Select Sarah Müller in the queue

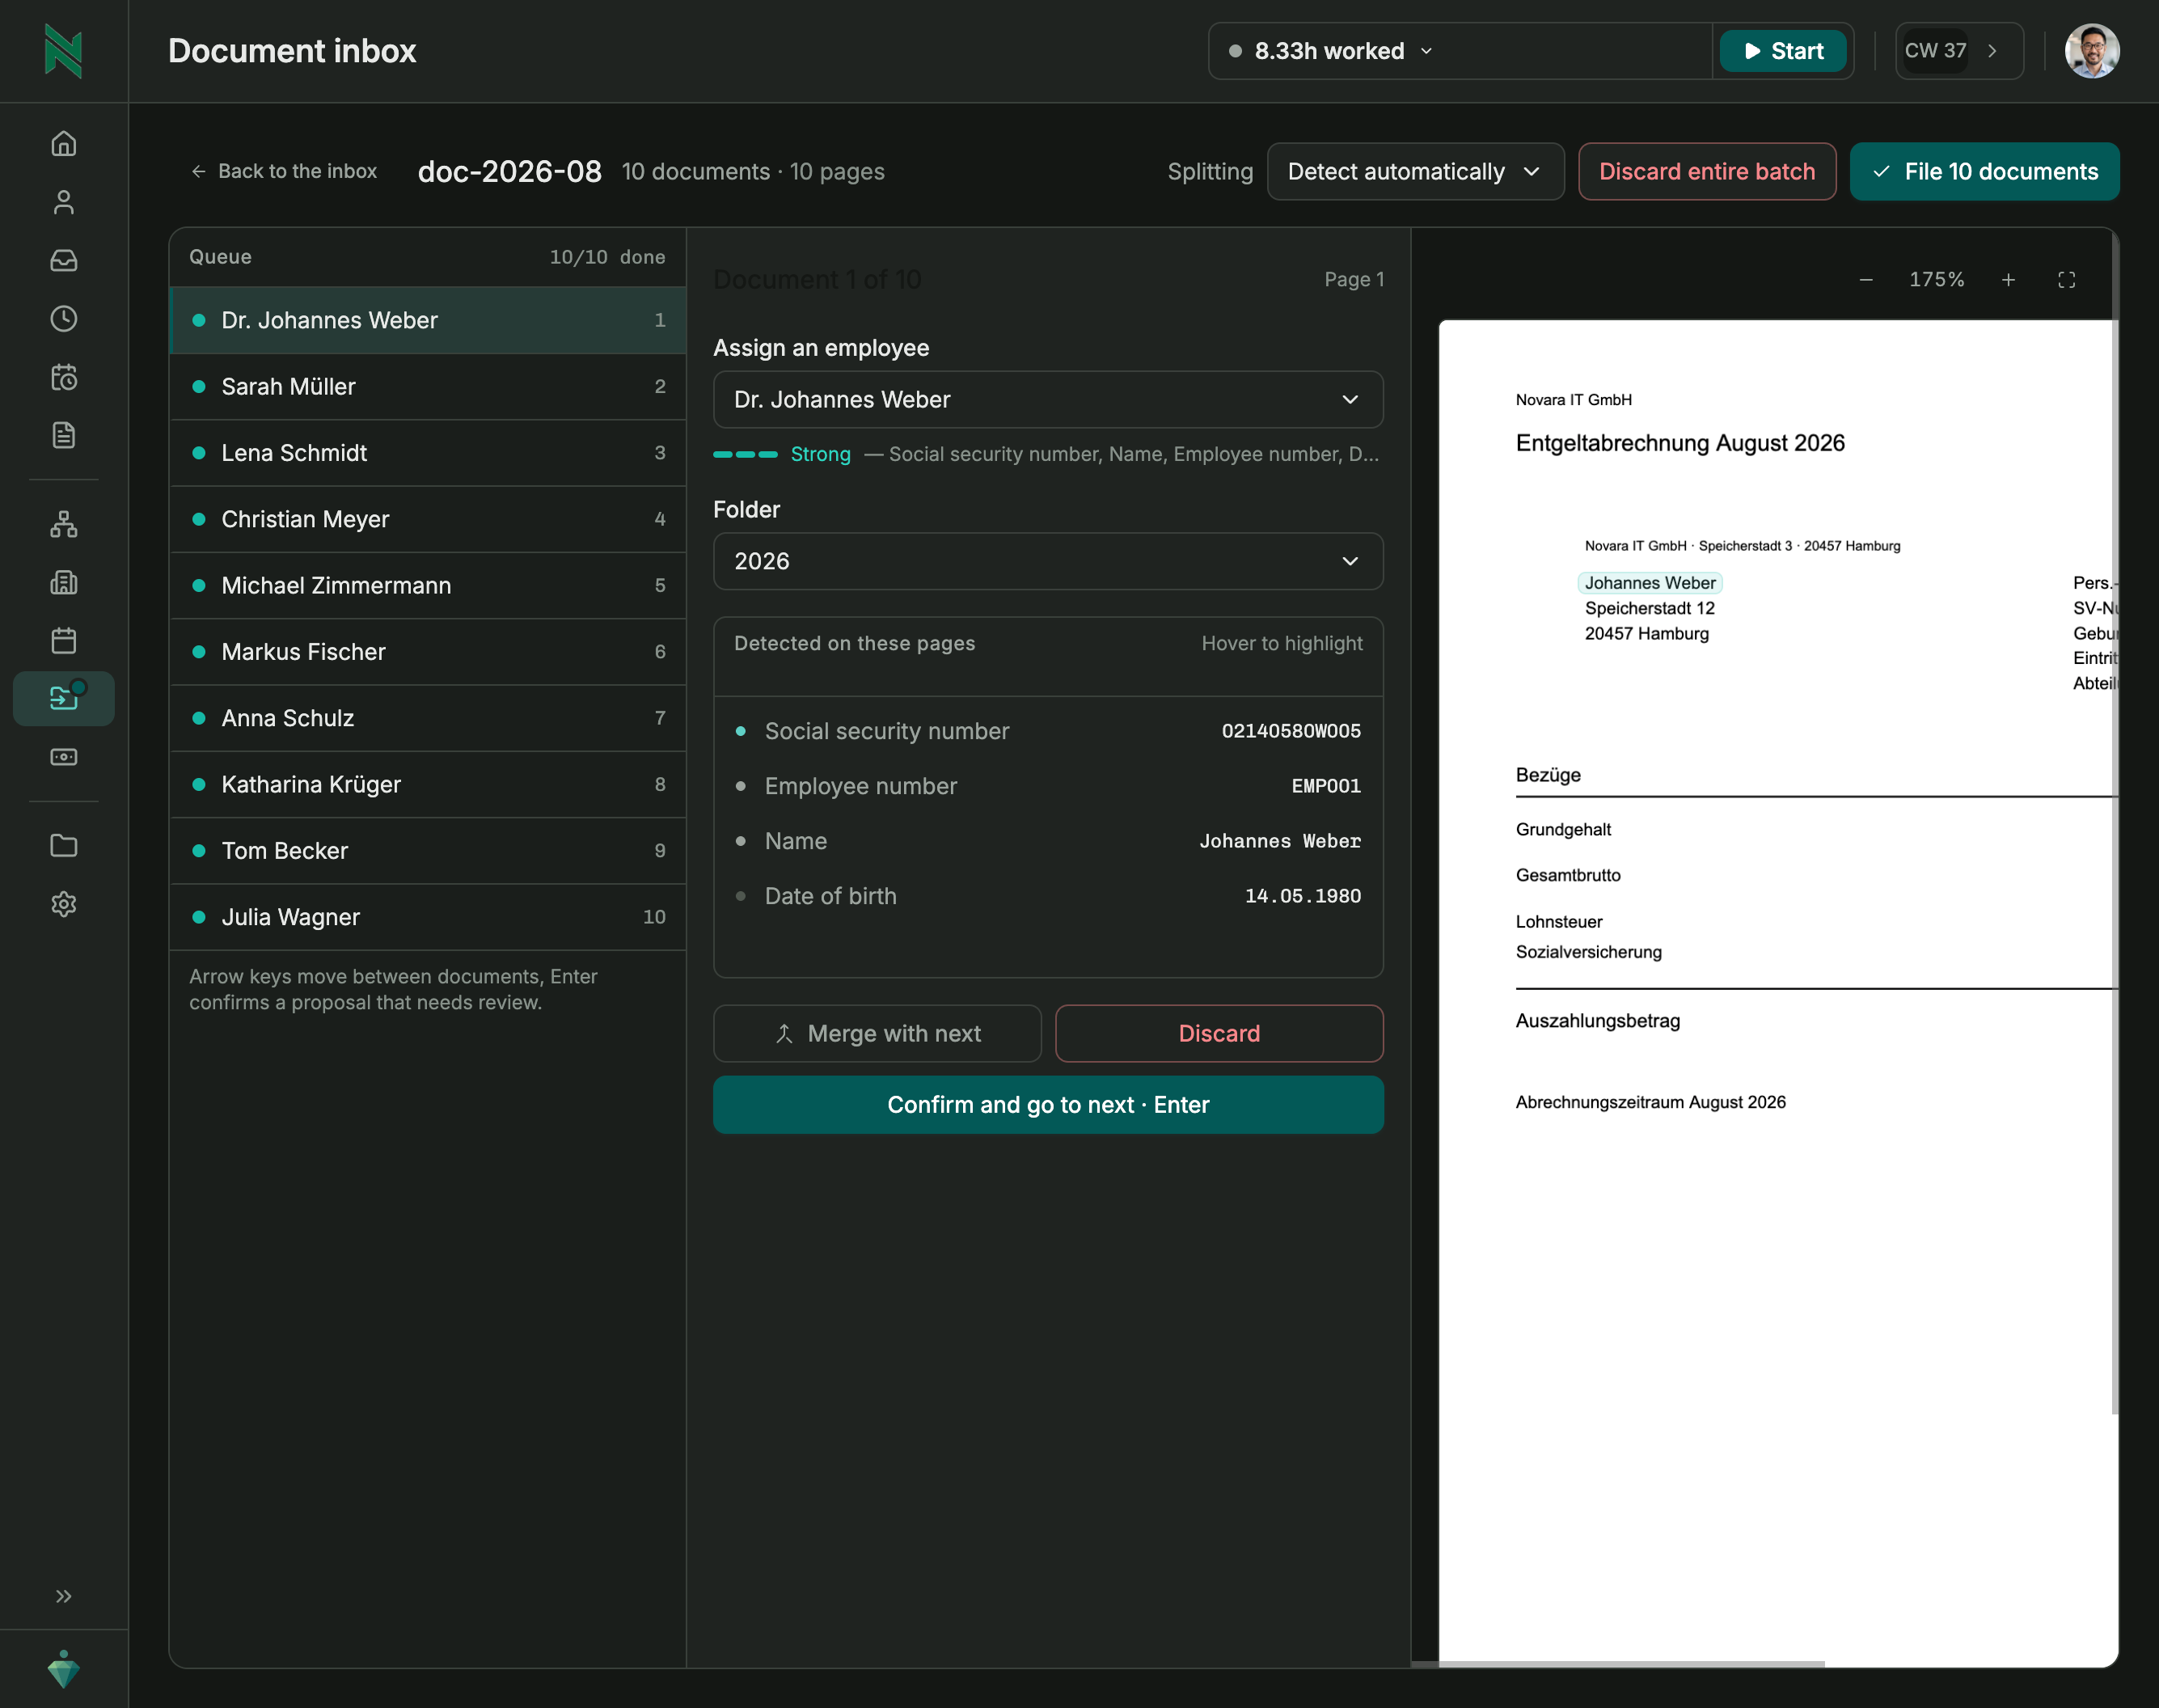coord(428,387)
